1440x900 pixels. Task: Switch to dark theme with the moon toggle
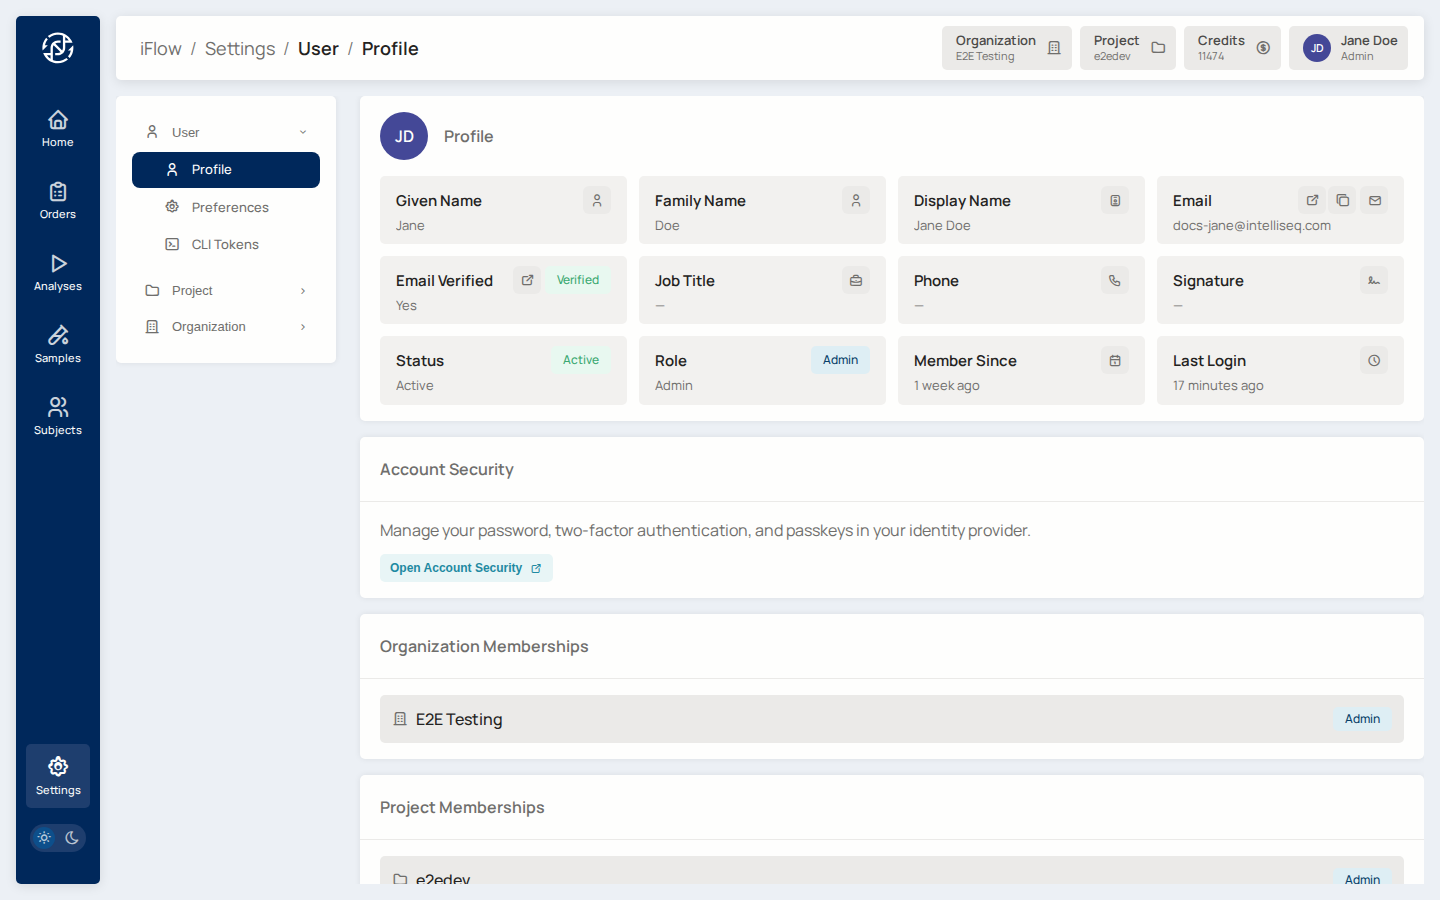click(72, 838)
